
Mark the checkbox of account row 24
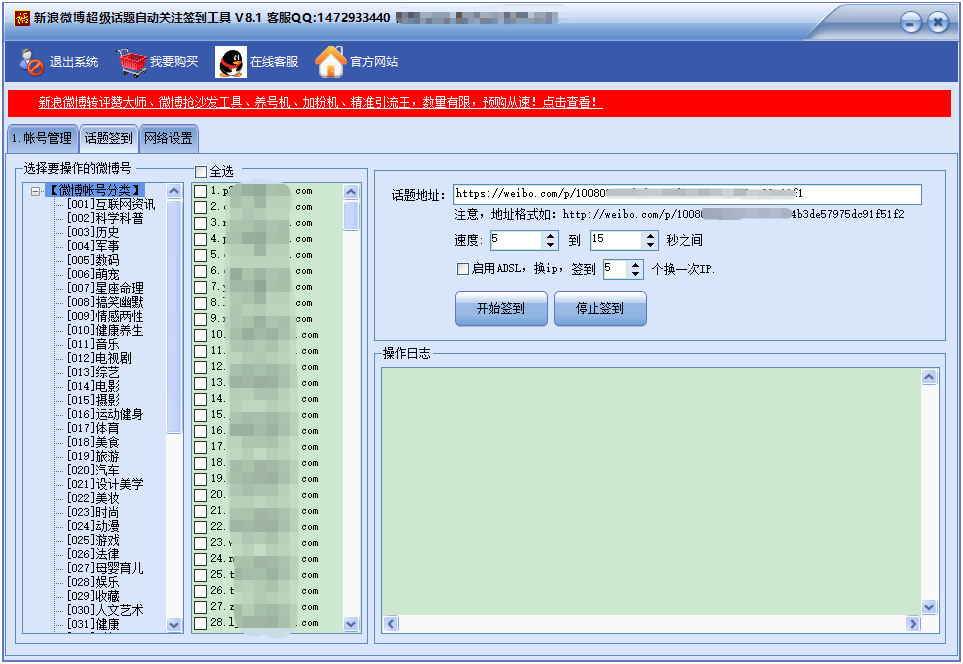coord(200,559)
